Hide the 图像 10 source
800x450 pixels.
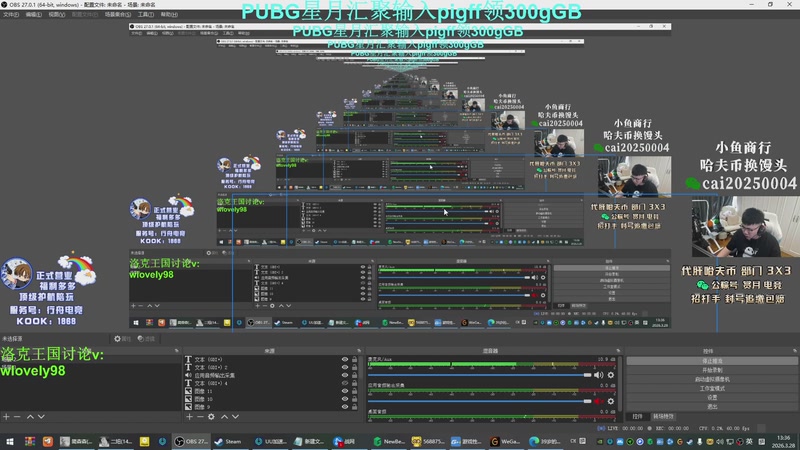point(345,399)
